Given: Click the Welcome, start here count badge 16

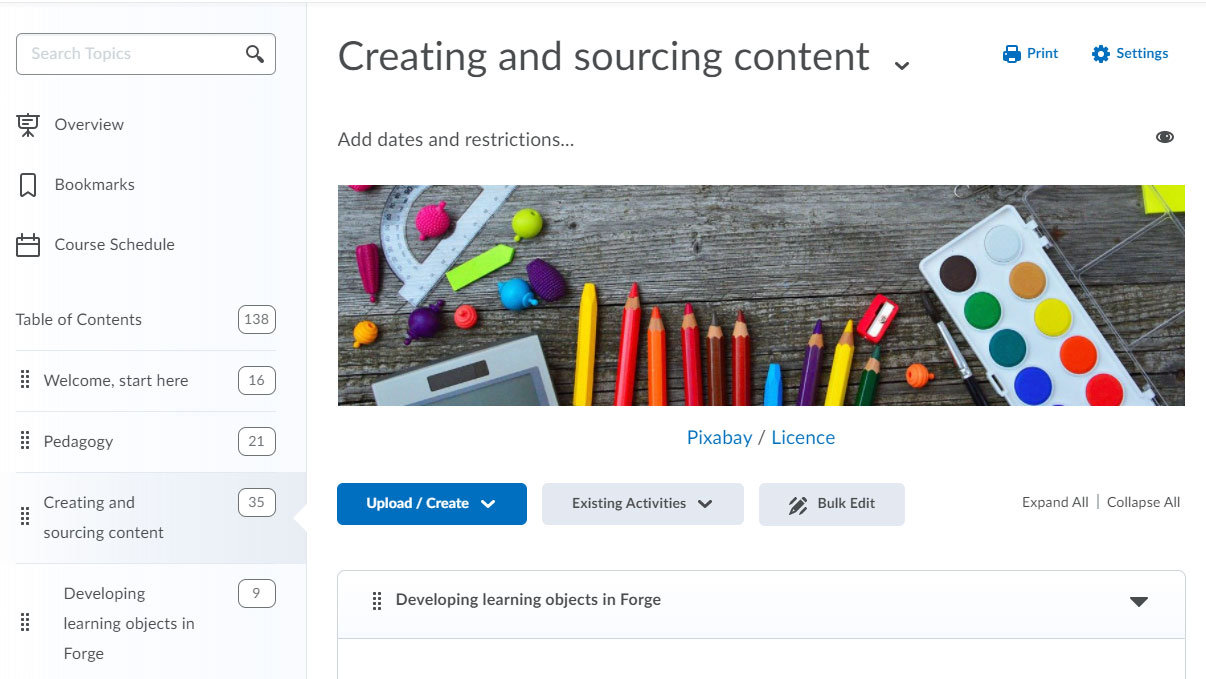Looking at the screenshot, I should pyautogui.click(x=257, y=381).
